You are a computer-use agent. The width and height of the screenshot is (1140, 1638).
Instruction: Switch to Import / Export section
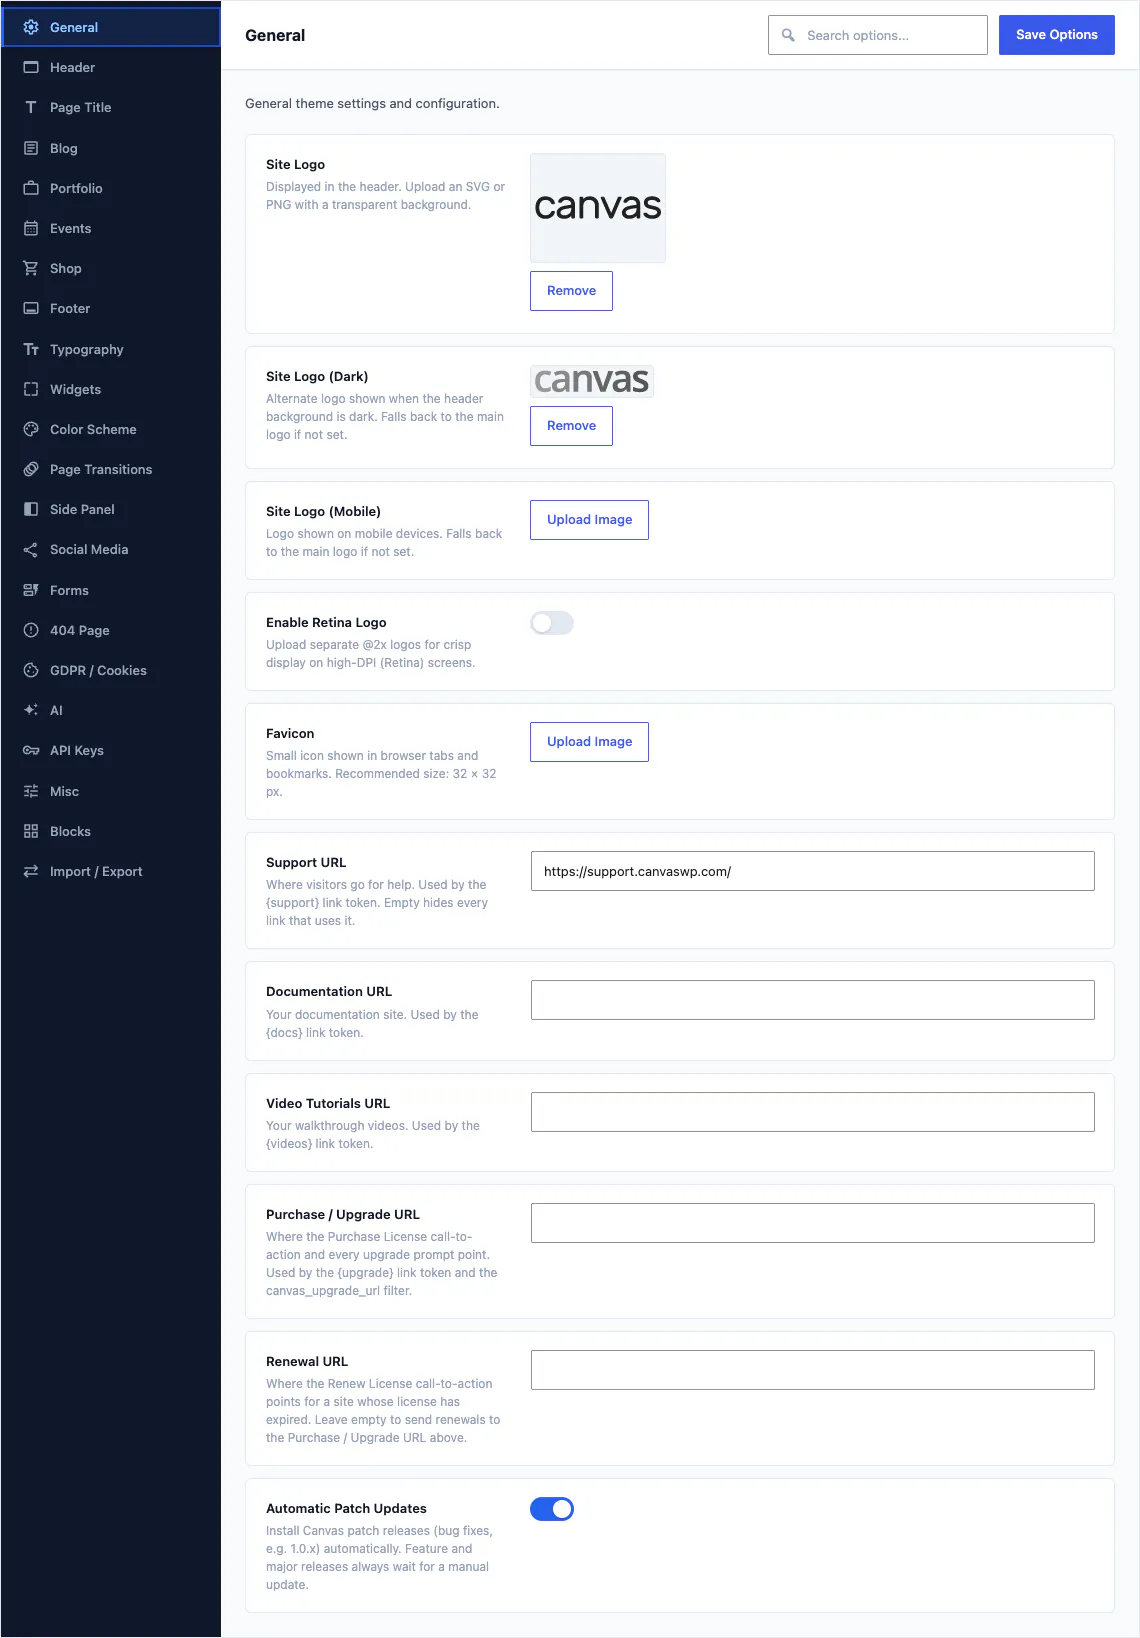pos(110,871)
